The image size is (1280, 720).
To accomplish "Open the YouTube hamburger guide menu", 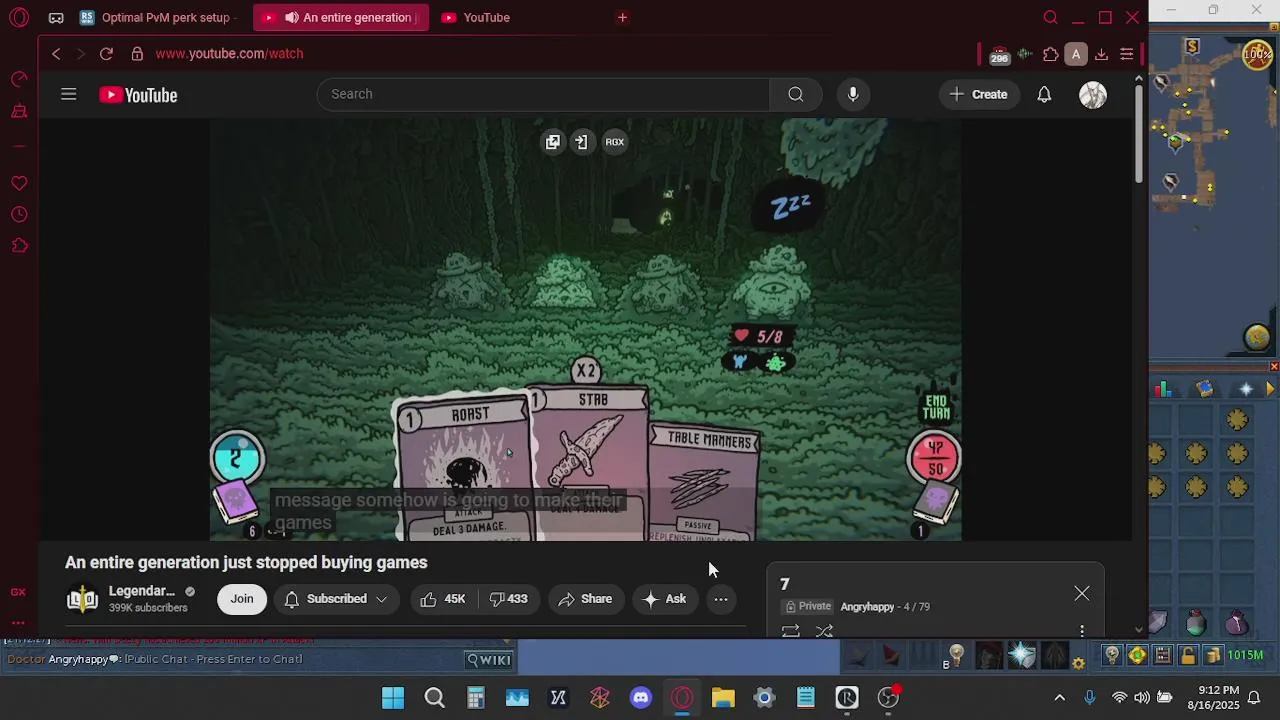I will (68, 94).
